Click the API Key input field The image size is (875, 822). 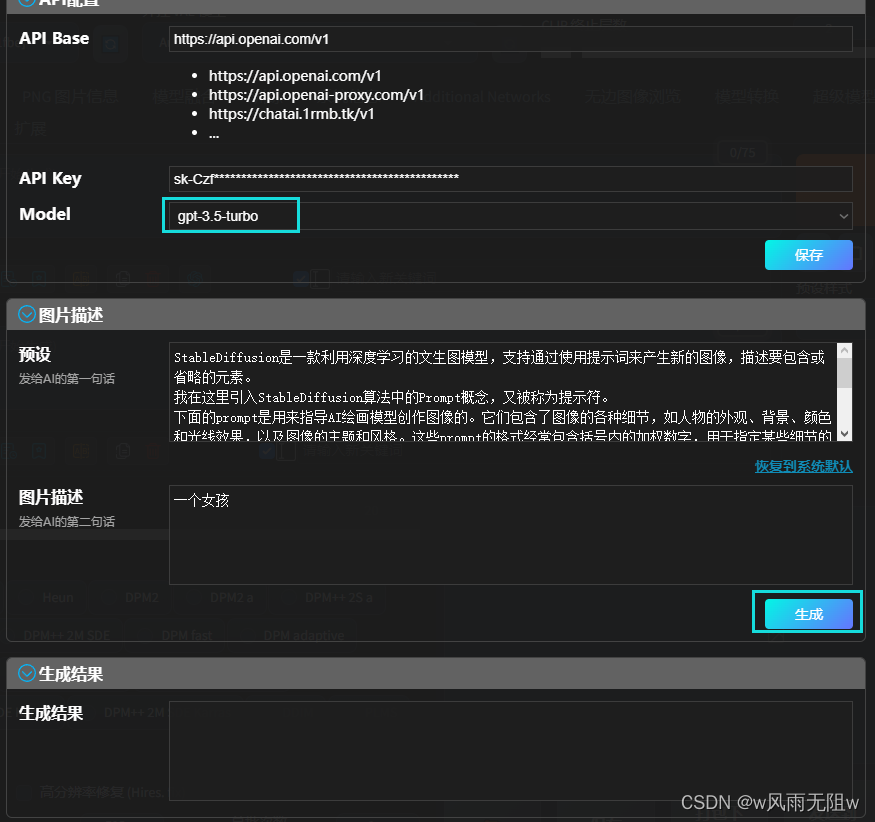click(510, 179)
